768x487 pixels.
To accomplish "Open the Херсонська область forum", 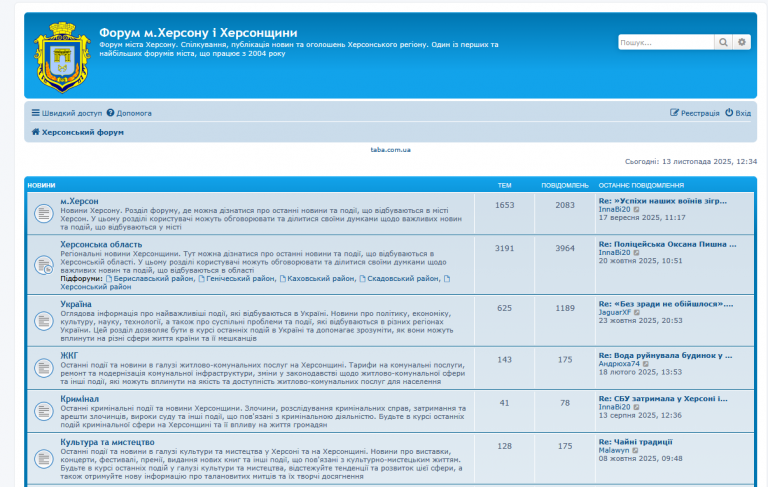I will pos(101,244).
